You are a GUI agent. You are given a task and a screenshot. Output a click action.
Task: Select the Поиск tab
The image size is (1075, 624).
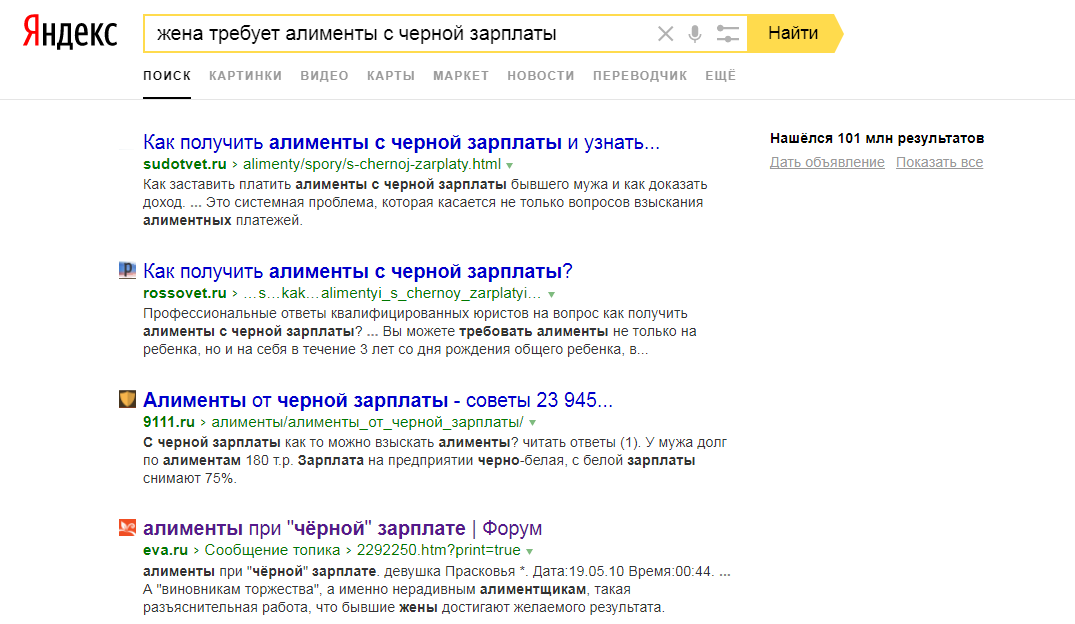(167, 75)
